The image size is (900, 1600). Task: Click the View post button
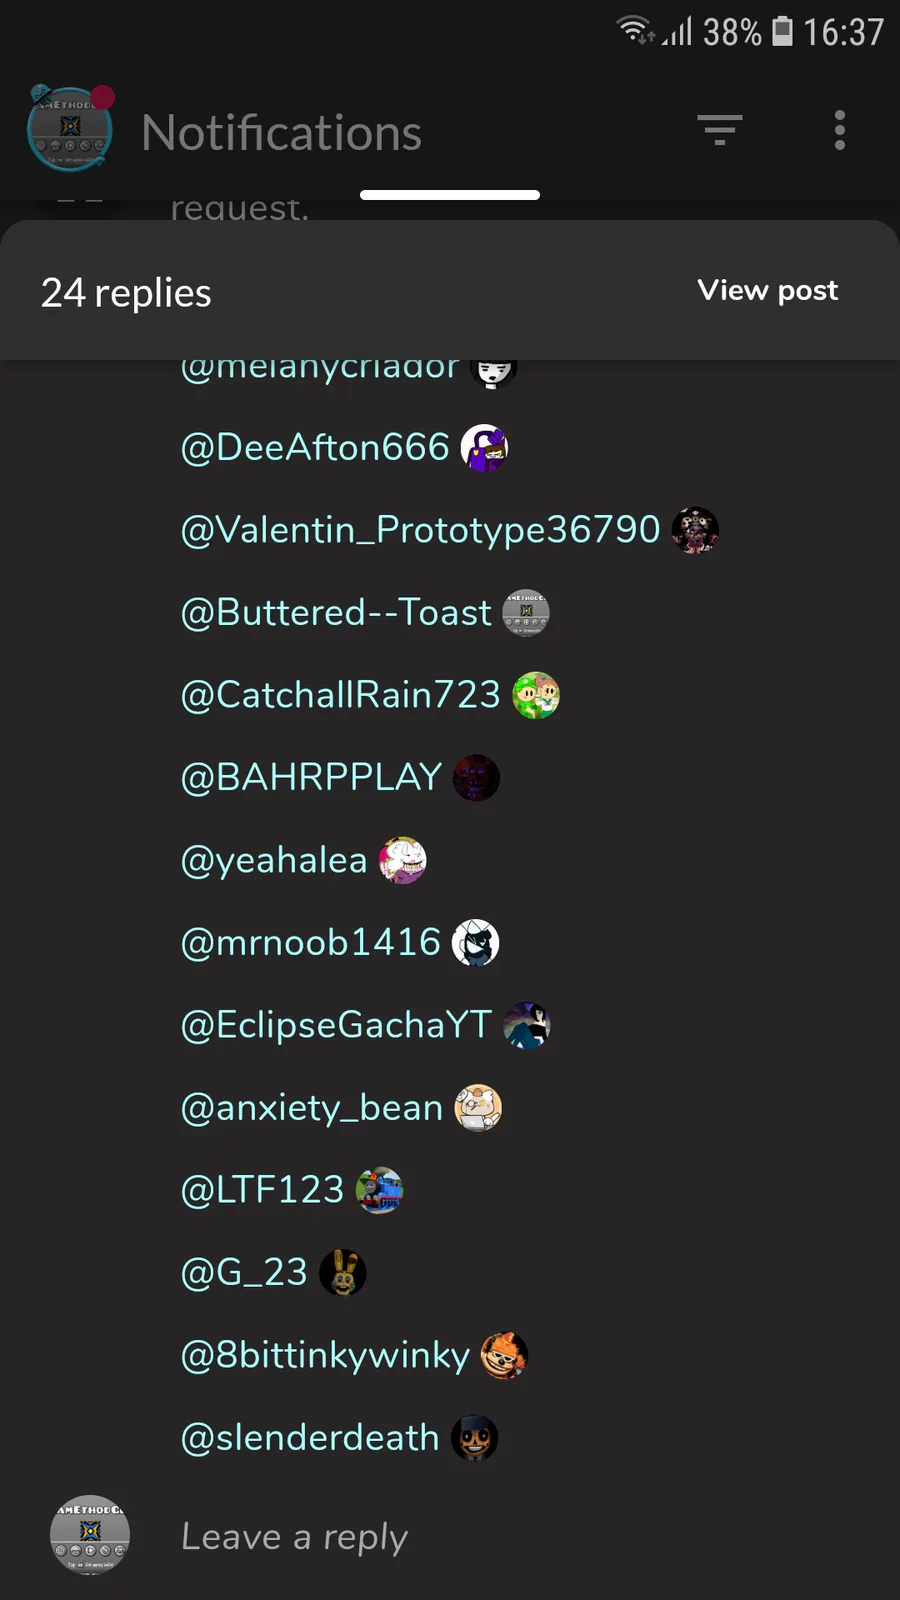click(768, 290)
